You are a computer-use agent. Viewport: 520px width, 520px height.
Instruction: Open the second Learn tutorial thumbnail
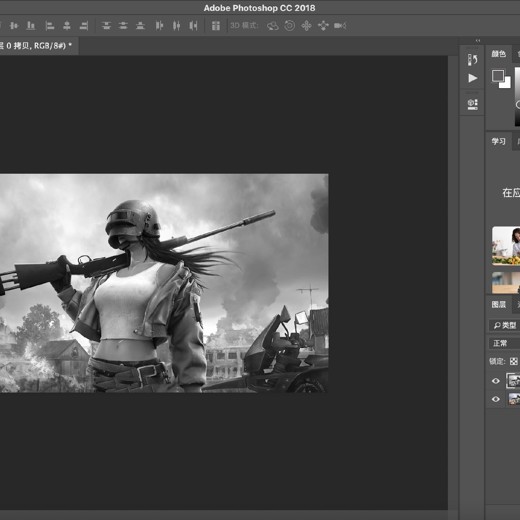tap(506, 283)
